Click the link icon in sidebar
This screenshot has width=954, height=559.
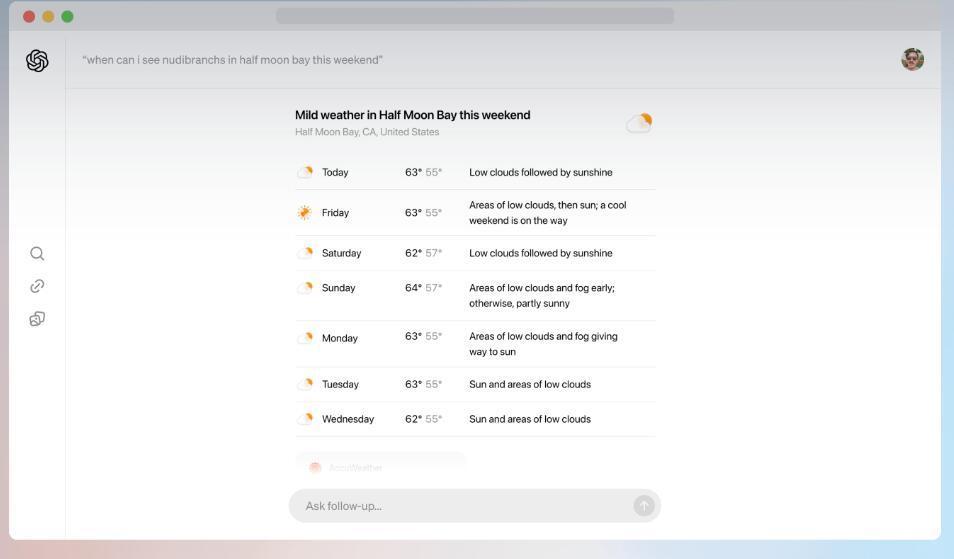coord(37,286)
